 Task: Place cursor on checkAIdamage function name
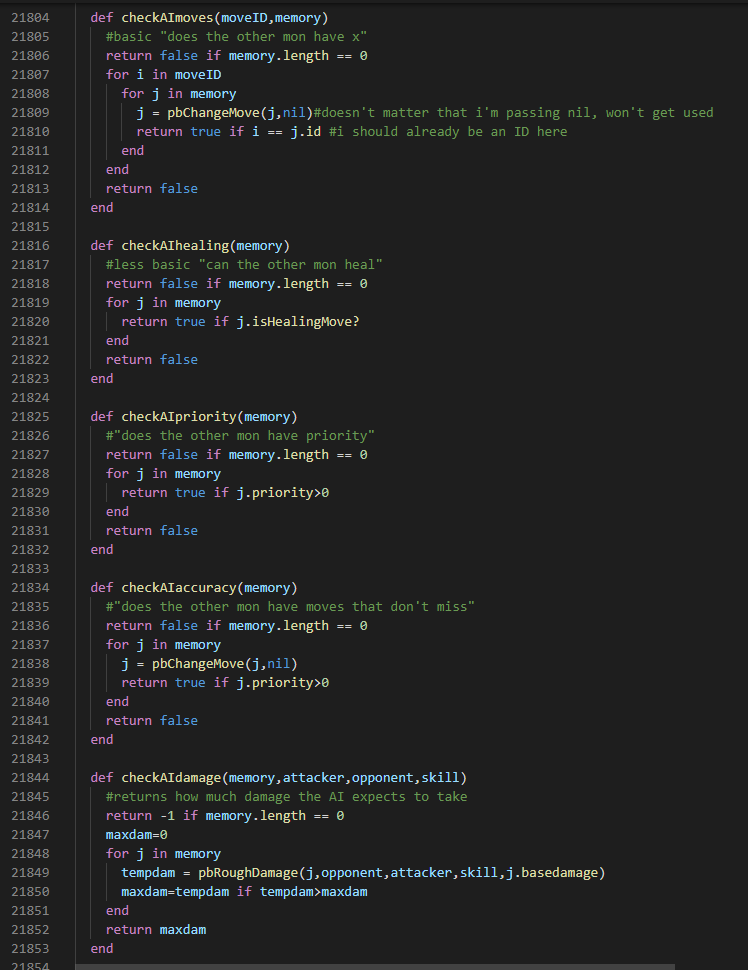click(x=171, y=778)
